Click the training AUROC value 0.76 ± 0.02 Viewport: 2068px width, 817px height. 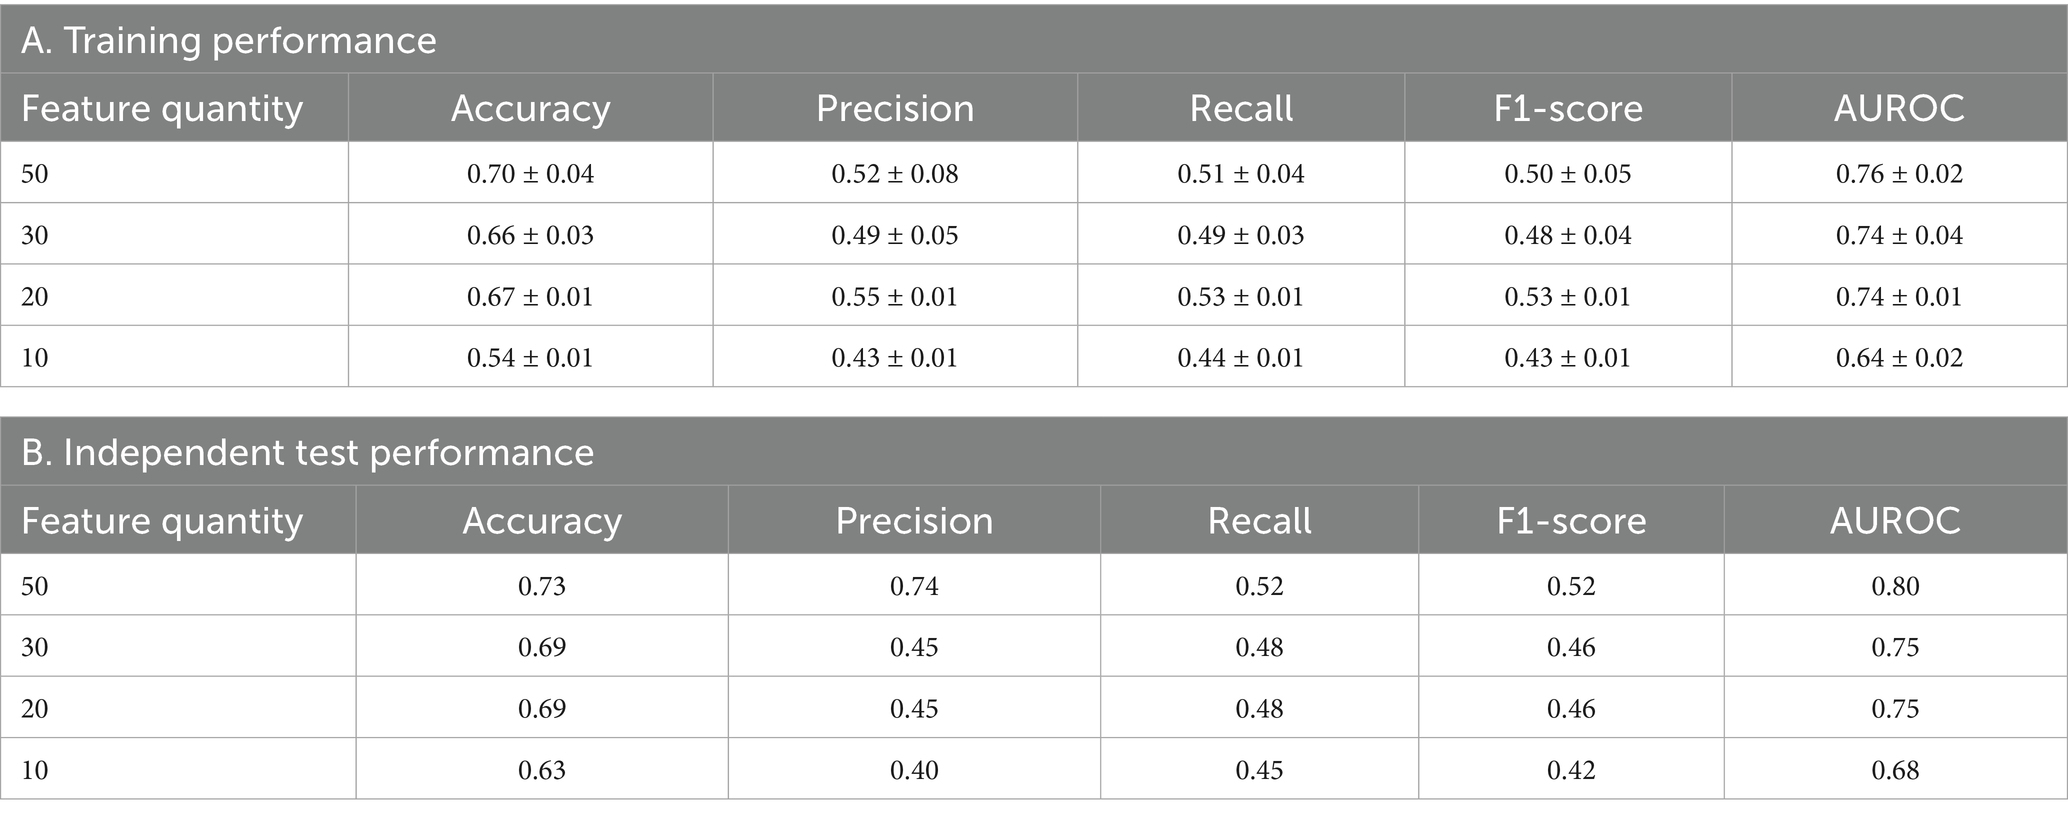coord(1899,174)
